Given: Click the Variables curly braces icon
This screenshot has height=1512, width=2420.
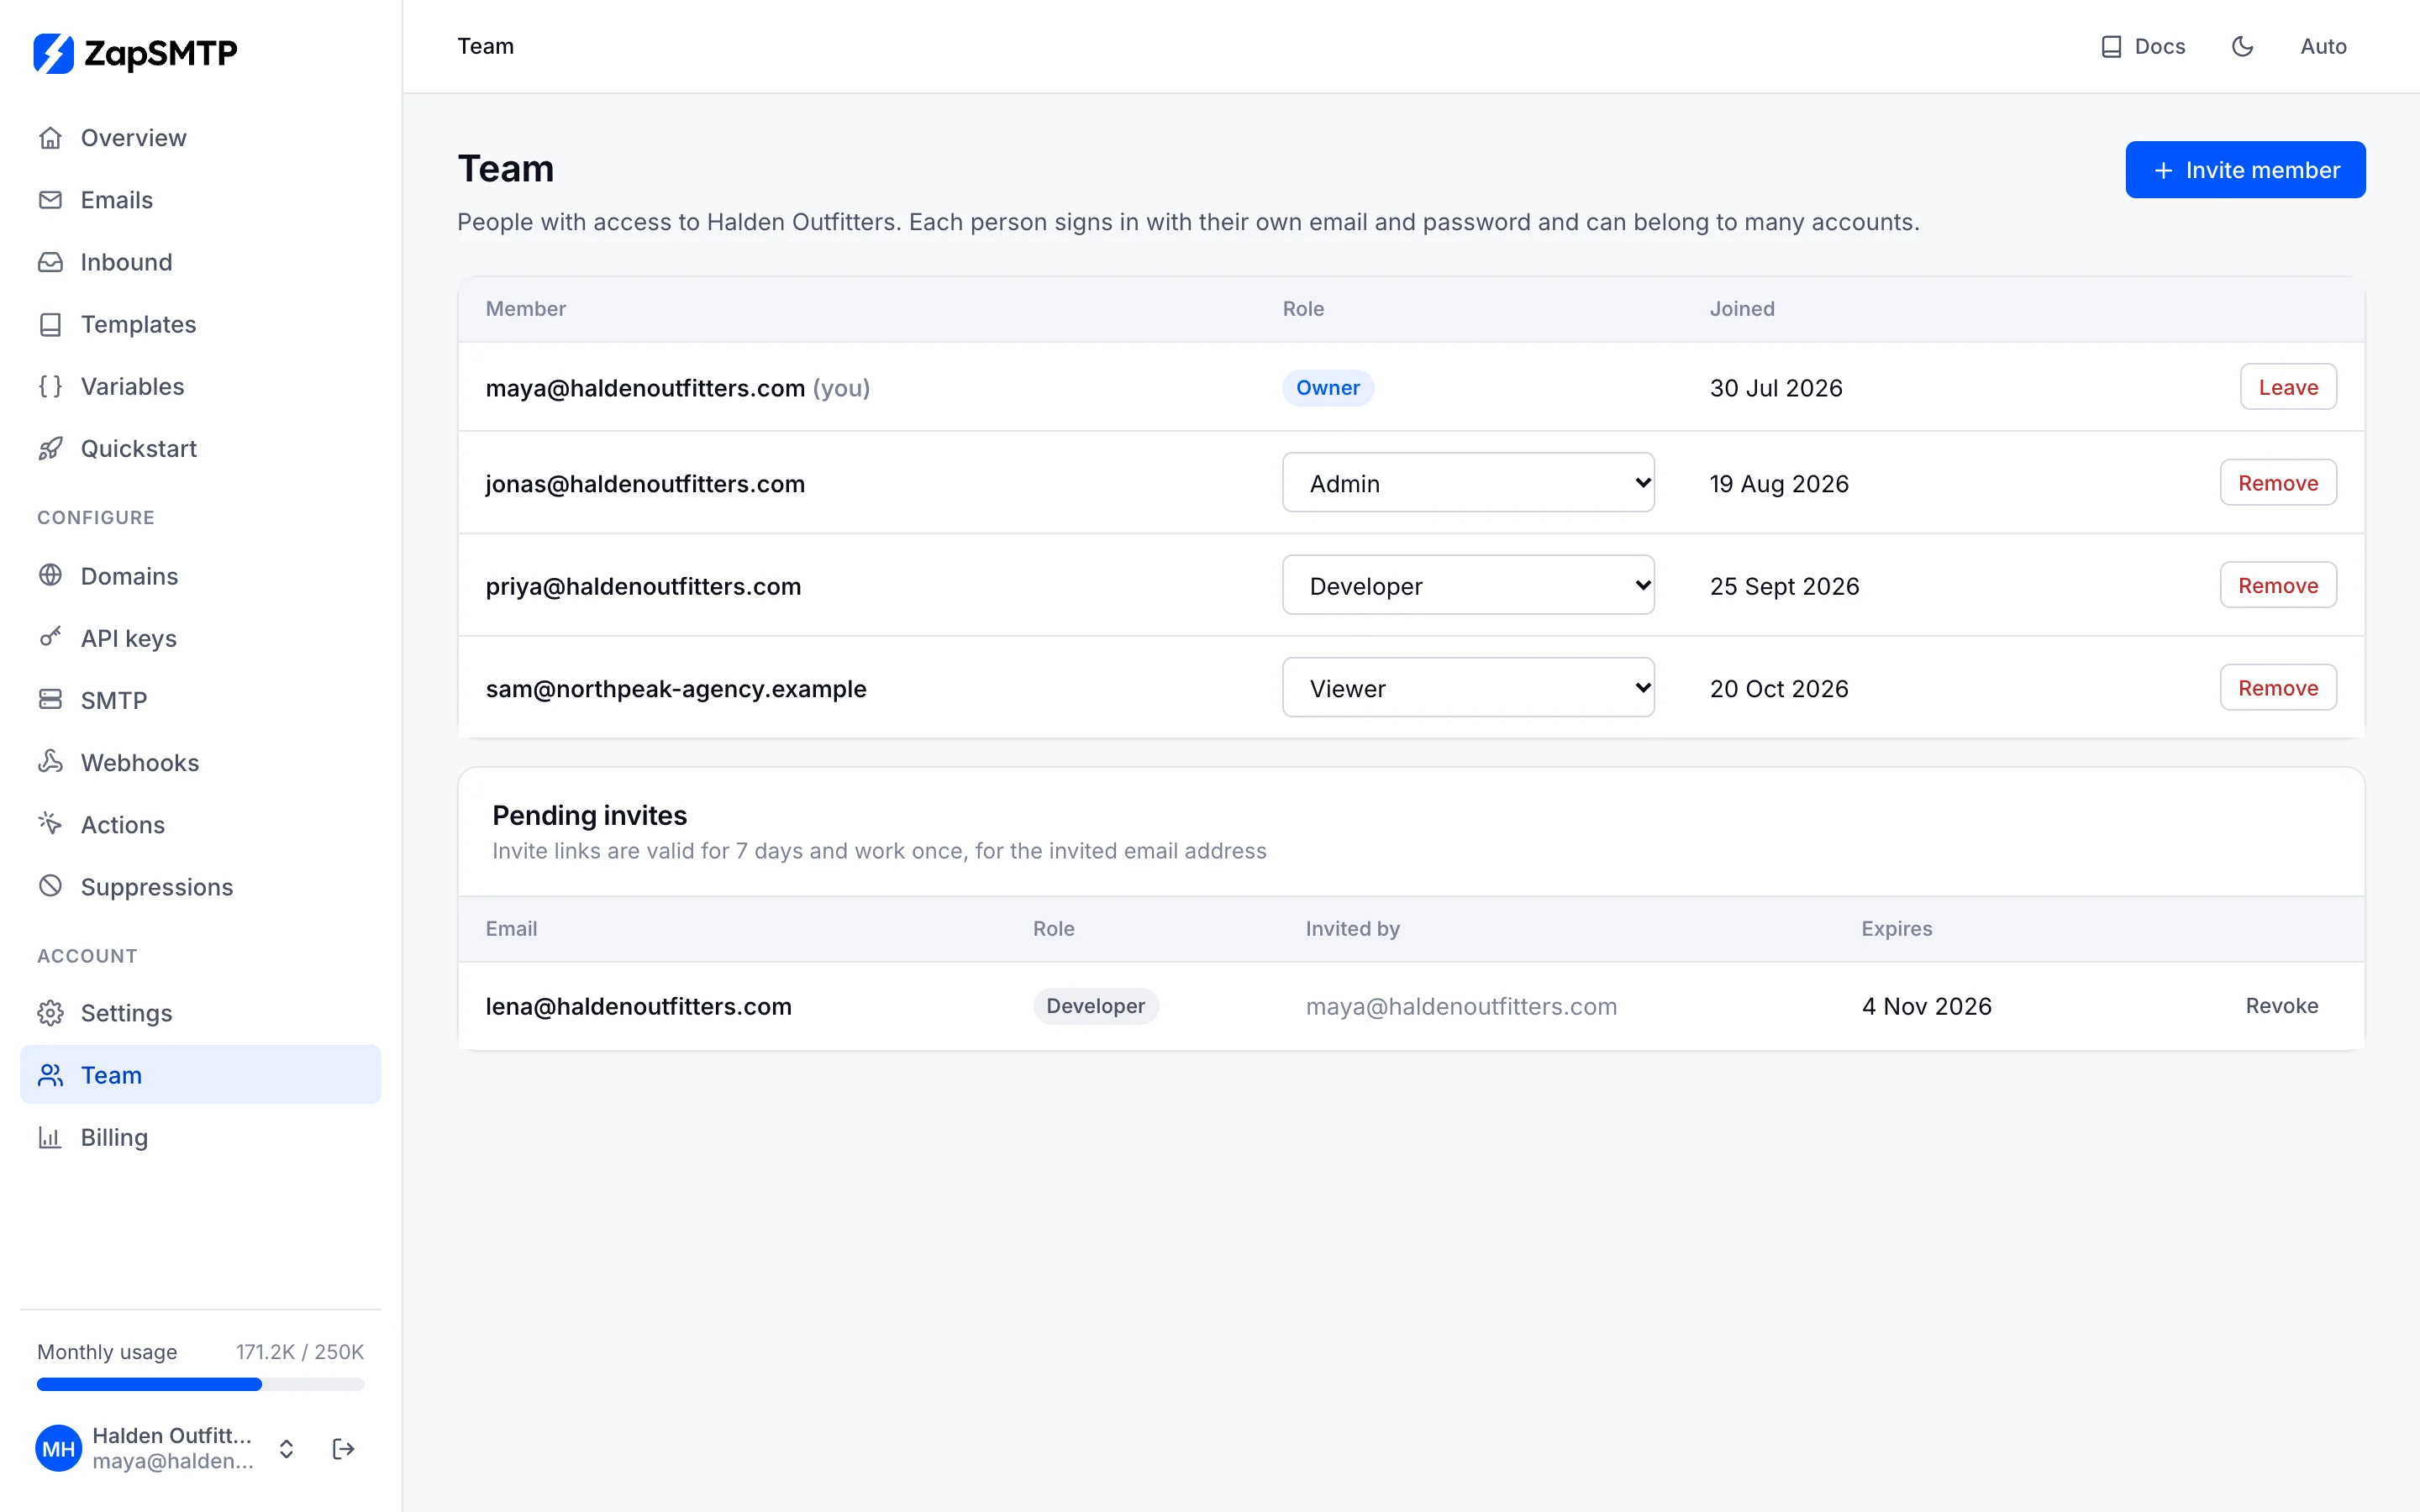Looking at the screenshot, I should (50, 386).
